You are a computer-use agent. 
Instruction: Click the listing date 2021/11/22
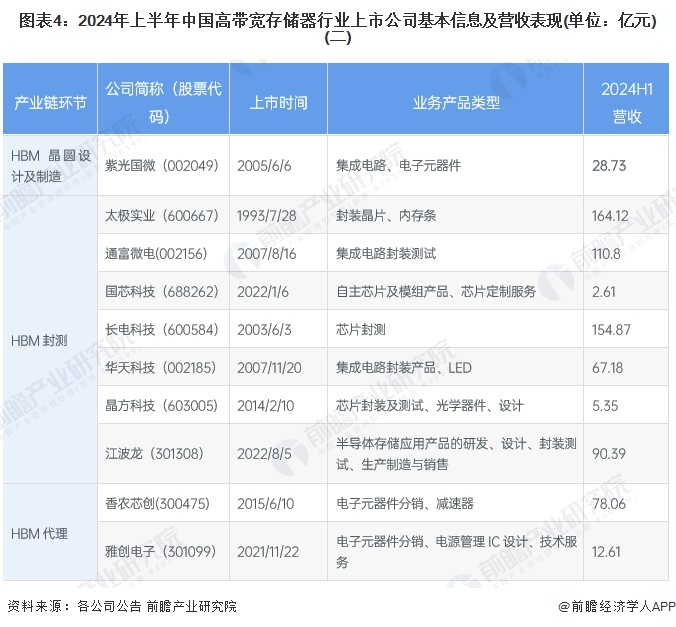[268, 552]
